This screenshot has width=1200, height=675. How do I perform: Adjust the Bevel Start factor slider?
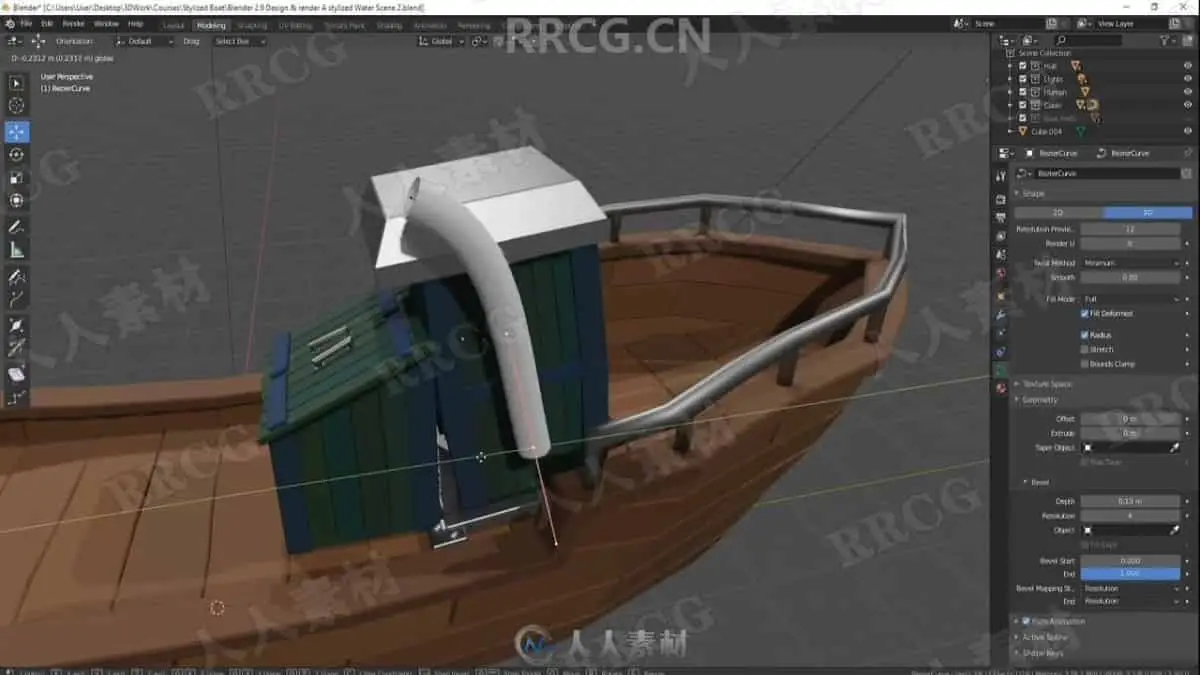(1130, 561)
